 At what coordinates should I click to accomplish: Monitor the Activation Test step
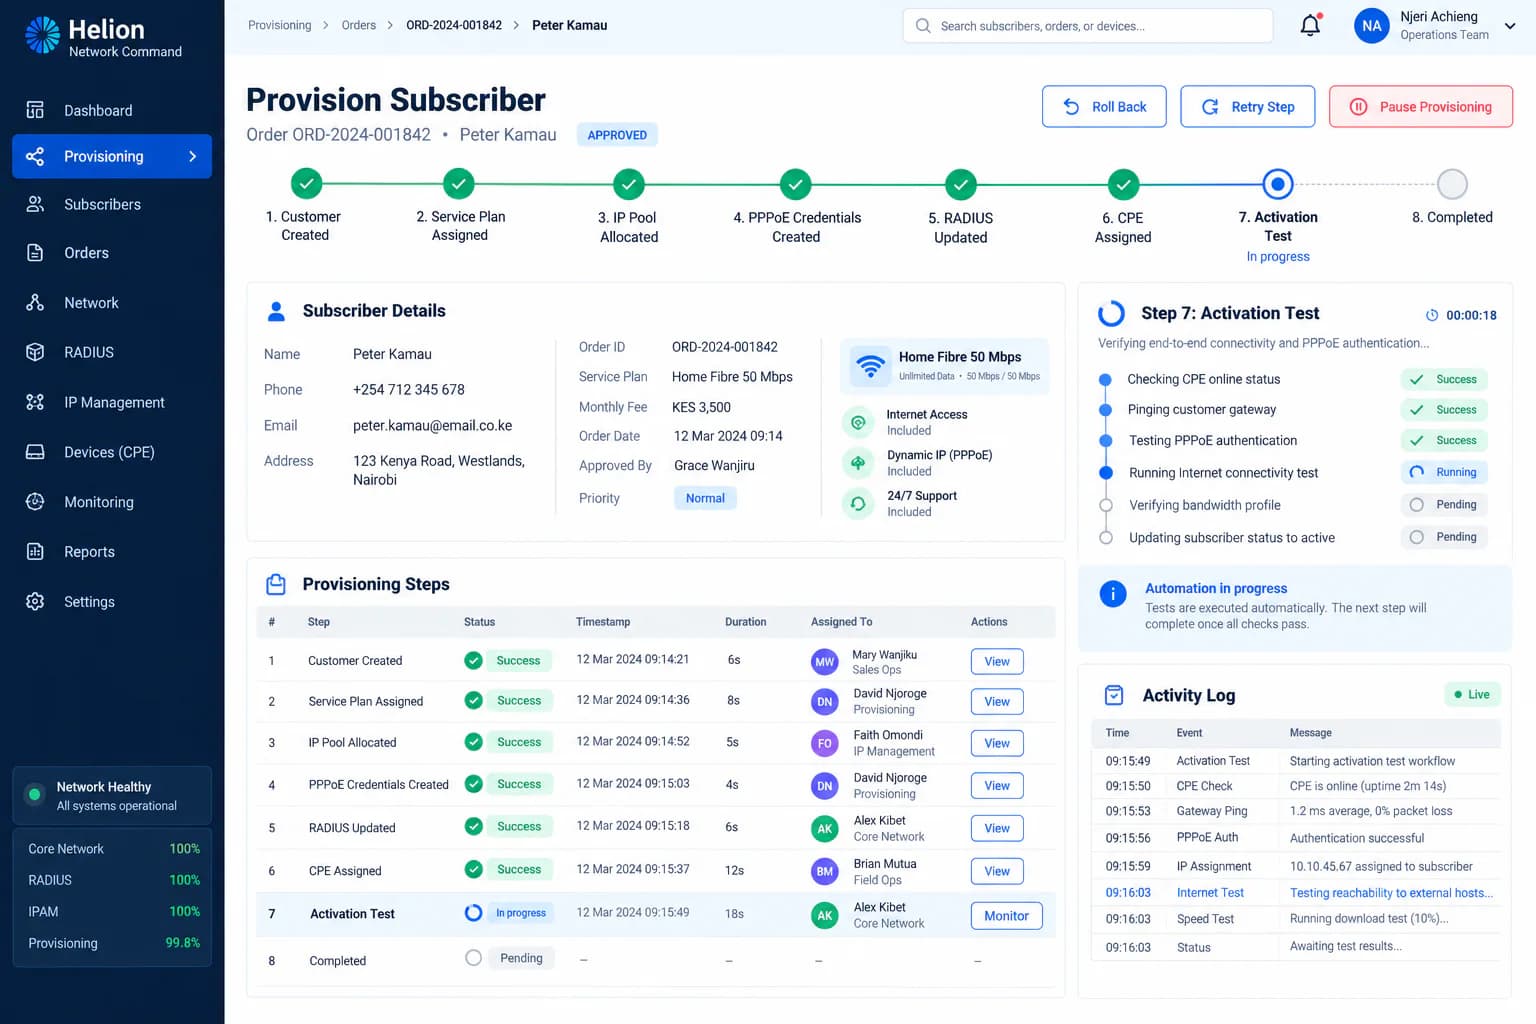point(1006,916)
